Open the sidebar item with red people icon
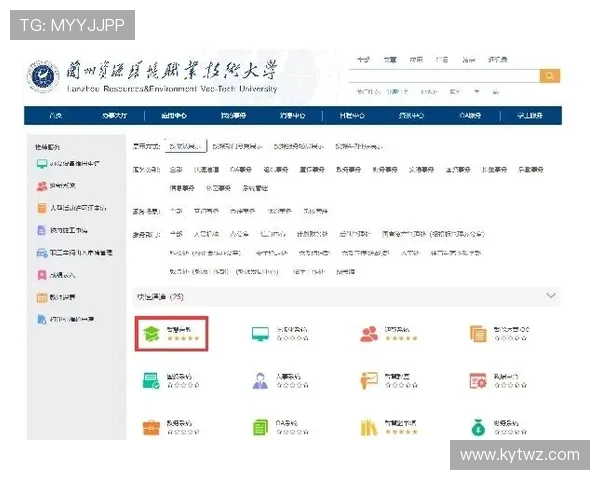Screen dimensions: 600x480 (x=56, y=186)
